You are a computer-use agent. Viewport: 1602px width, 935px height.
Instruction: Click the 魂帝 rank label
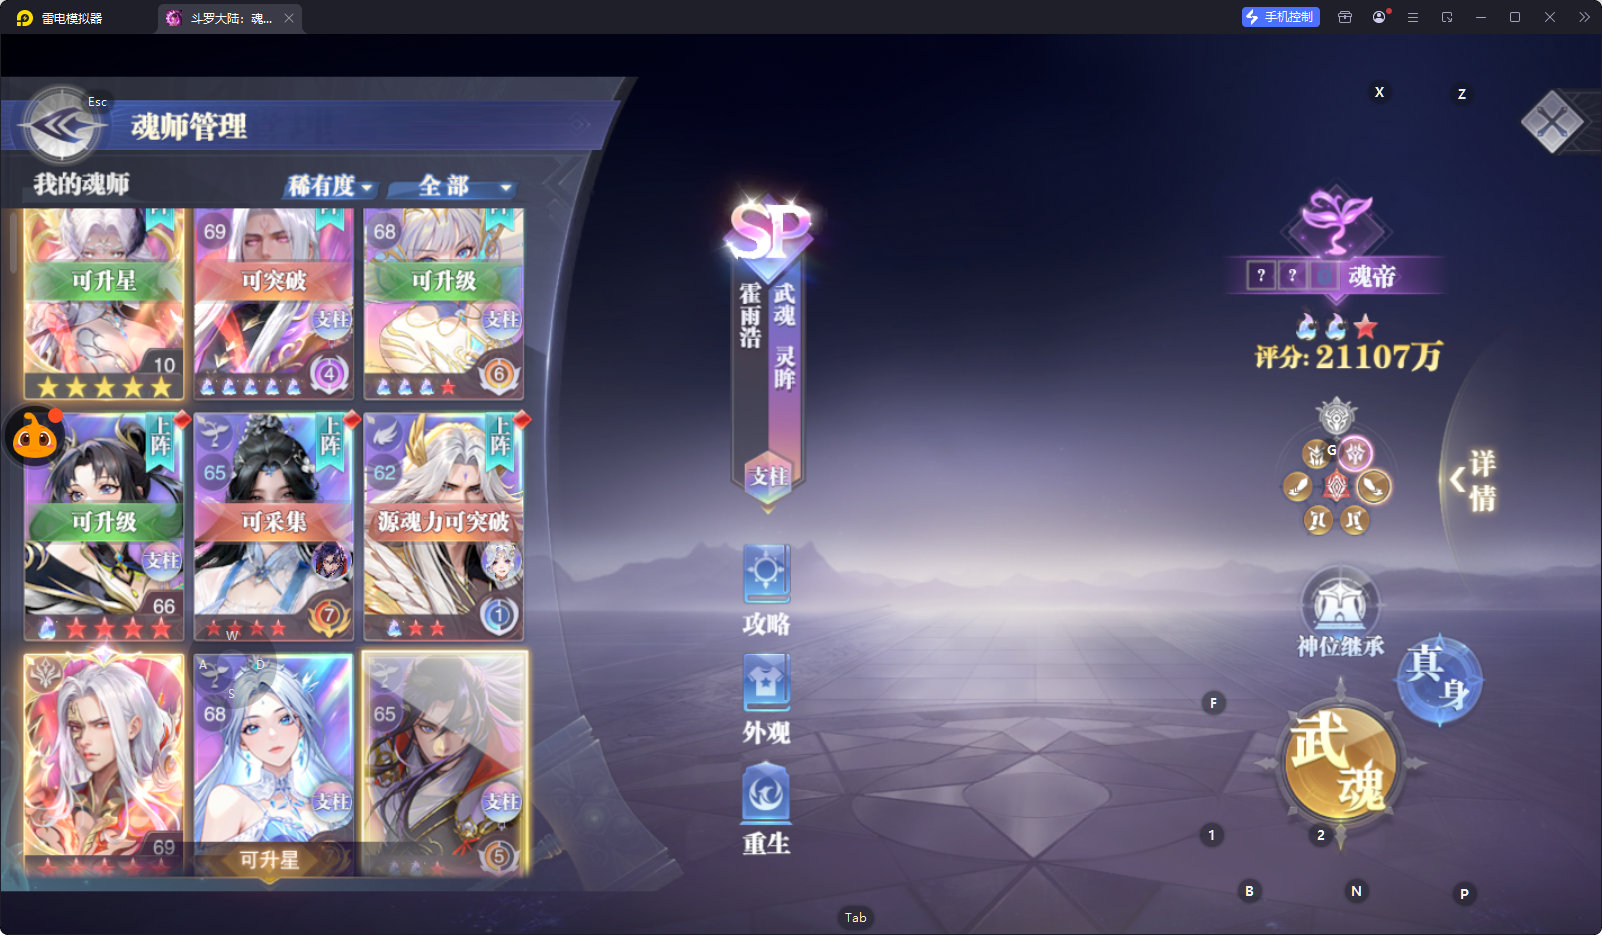1371,276
